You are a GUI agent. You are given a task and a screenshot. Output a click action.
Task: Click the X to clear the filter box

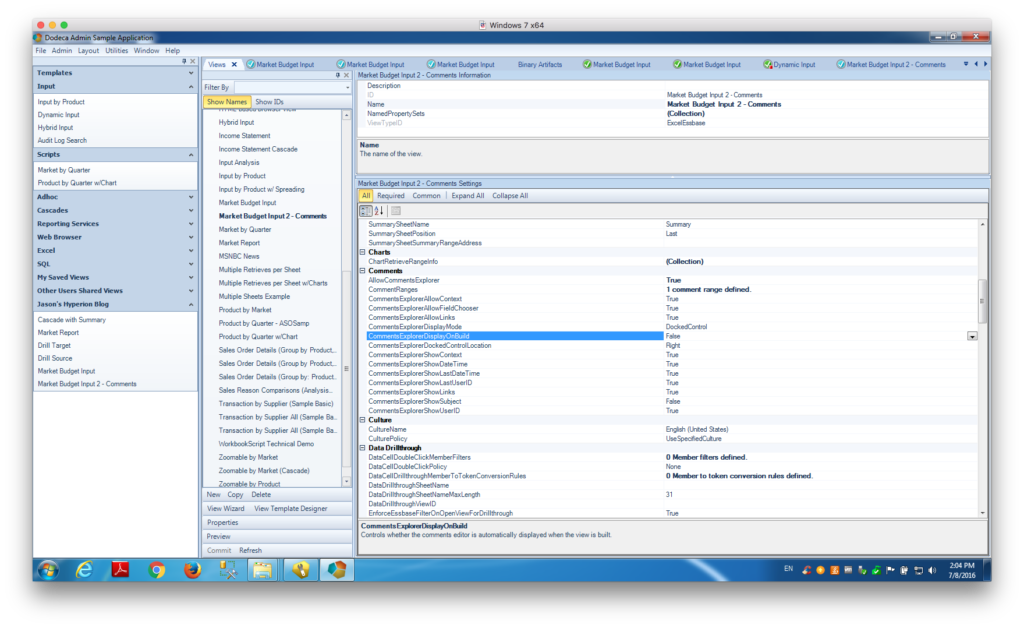tap(347, 75)
